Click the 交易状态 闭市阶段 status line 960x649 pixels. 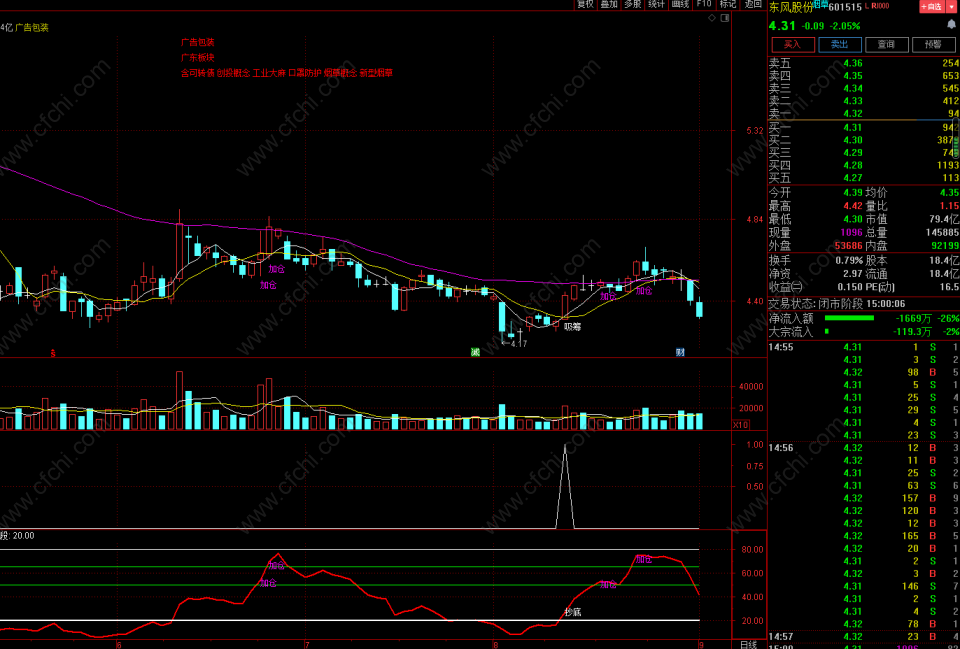pos(837,304)
